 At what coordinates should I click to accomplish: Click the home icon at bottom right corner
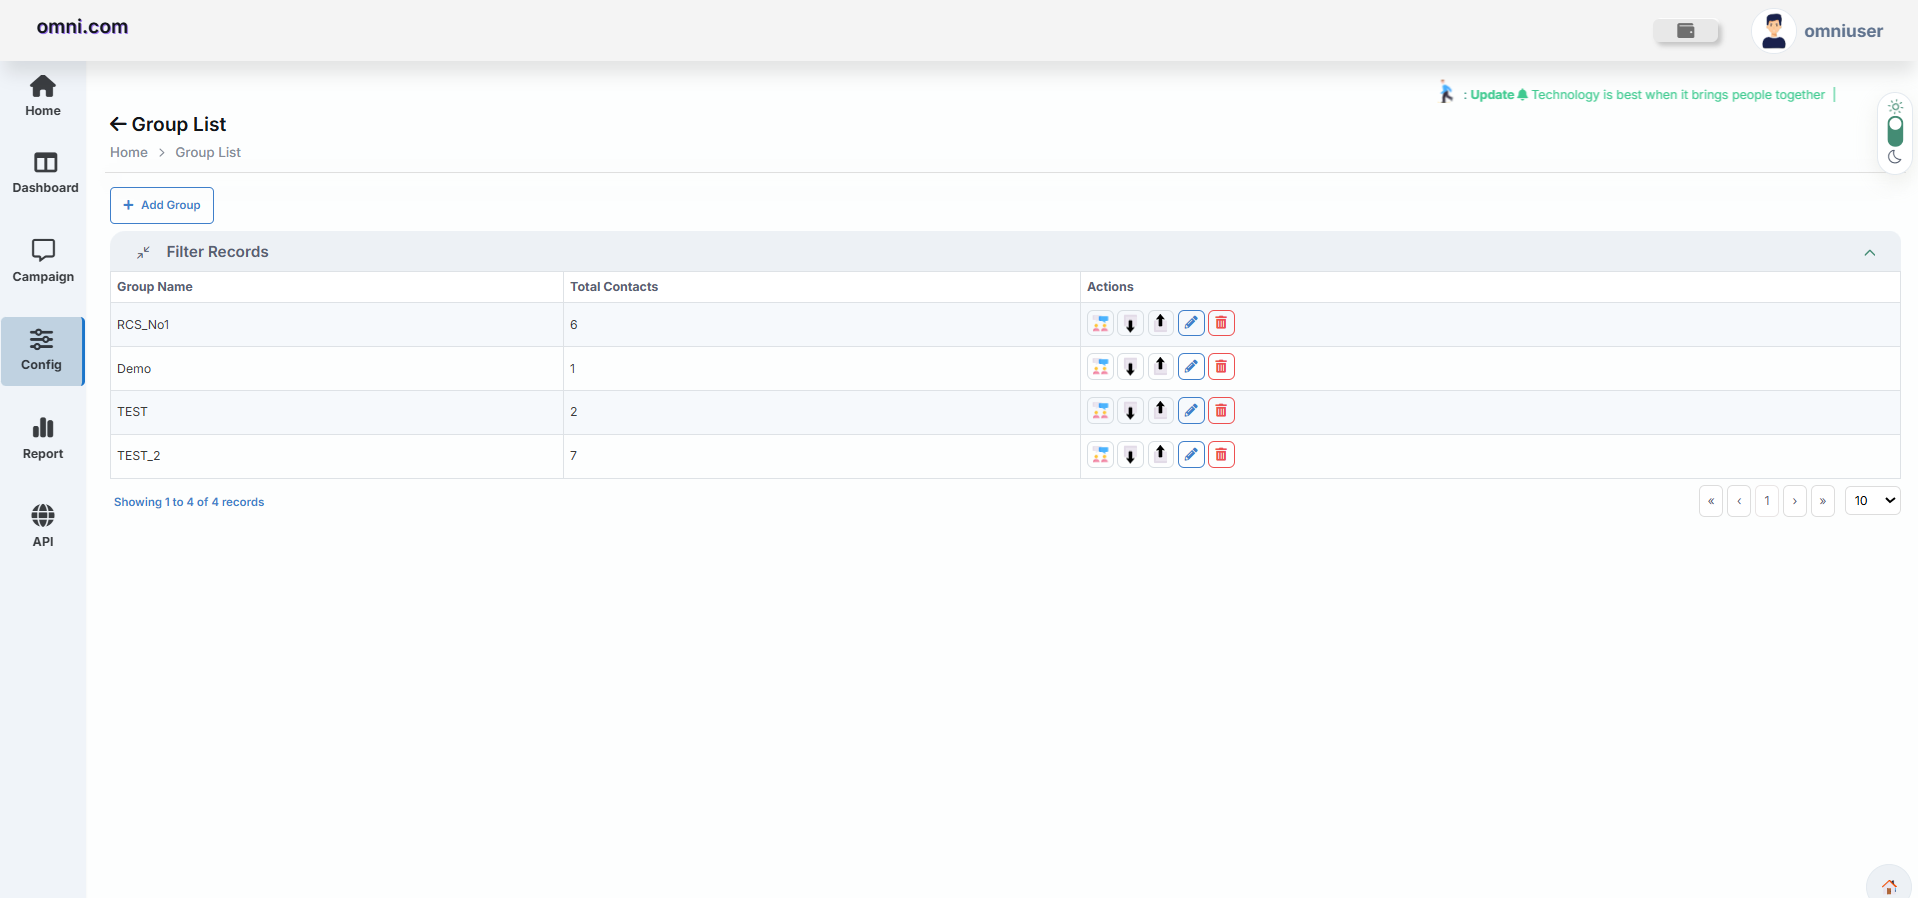(x=1889, y=886)
